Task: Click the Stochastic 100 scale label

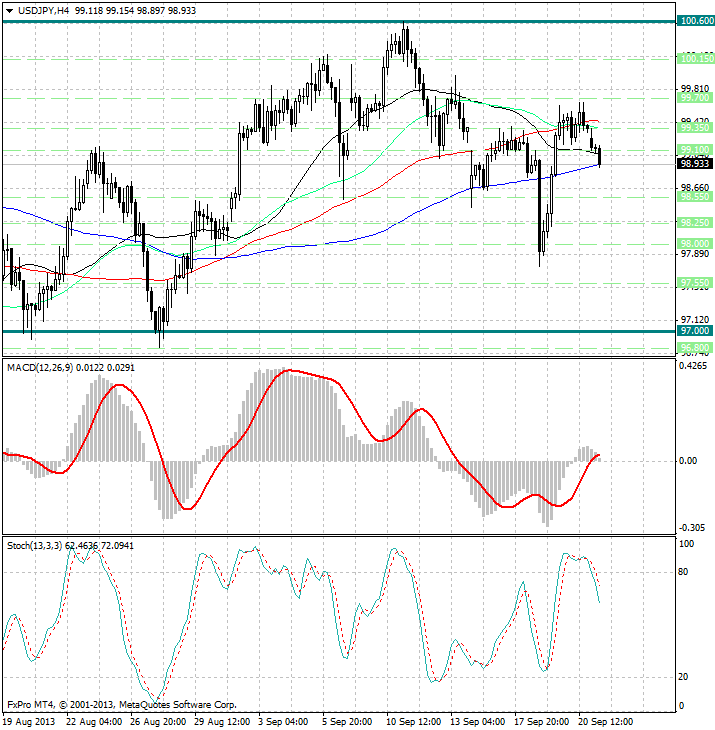Action: pos(686,544)
